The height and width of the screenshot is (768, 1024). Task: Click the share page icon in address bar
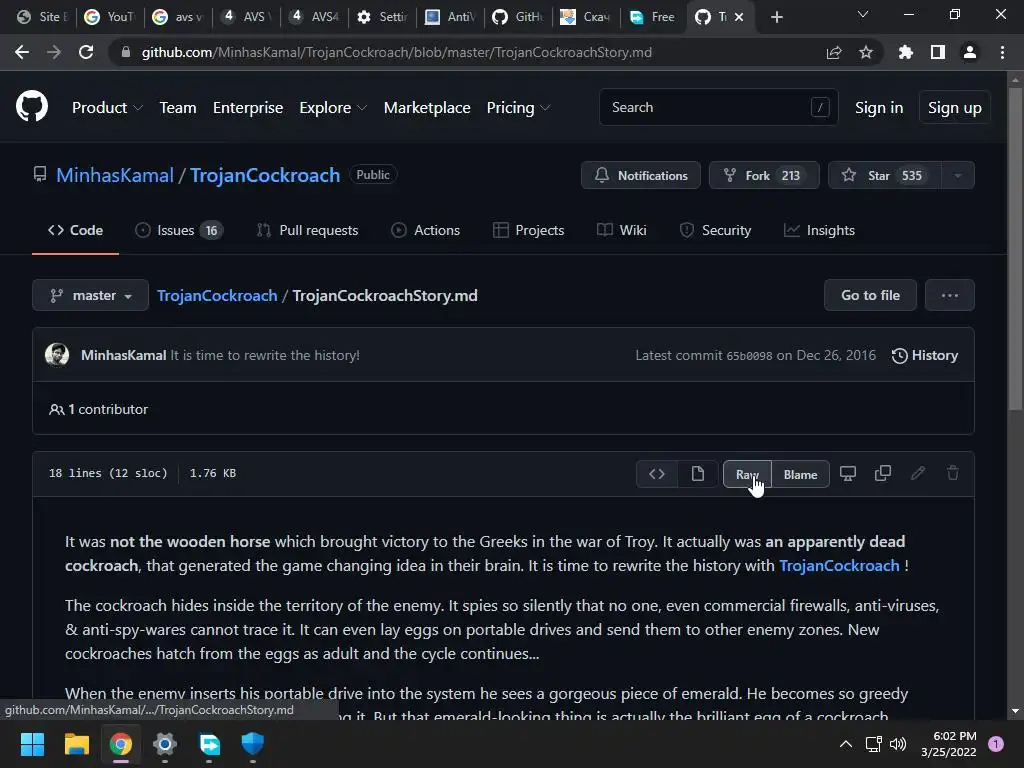834,52
